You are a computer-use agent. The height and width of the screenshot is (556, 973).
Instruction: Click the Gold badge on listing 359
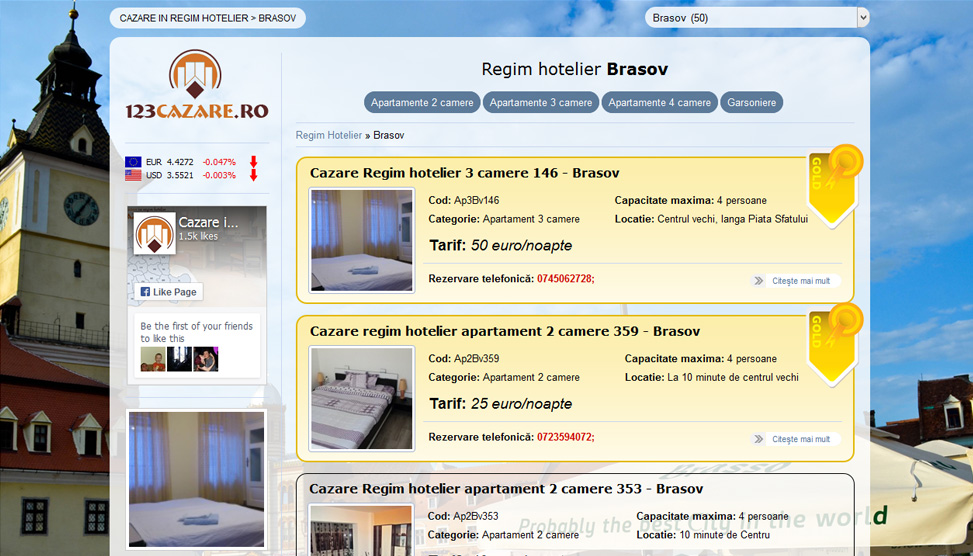(x=834, y=344)
